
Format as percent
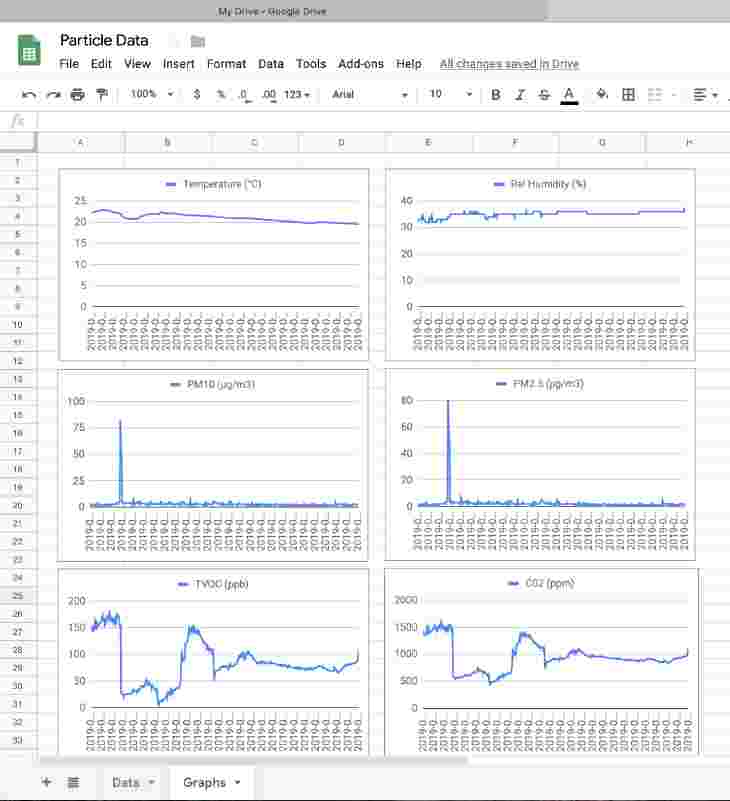(221, 95)
